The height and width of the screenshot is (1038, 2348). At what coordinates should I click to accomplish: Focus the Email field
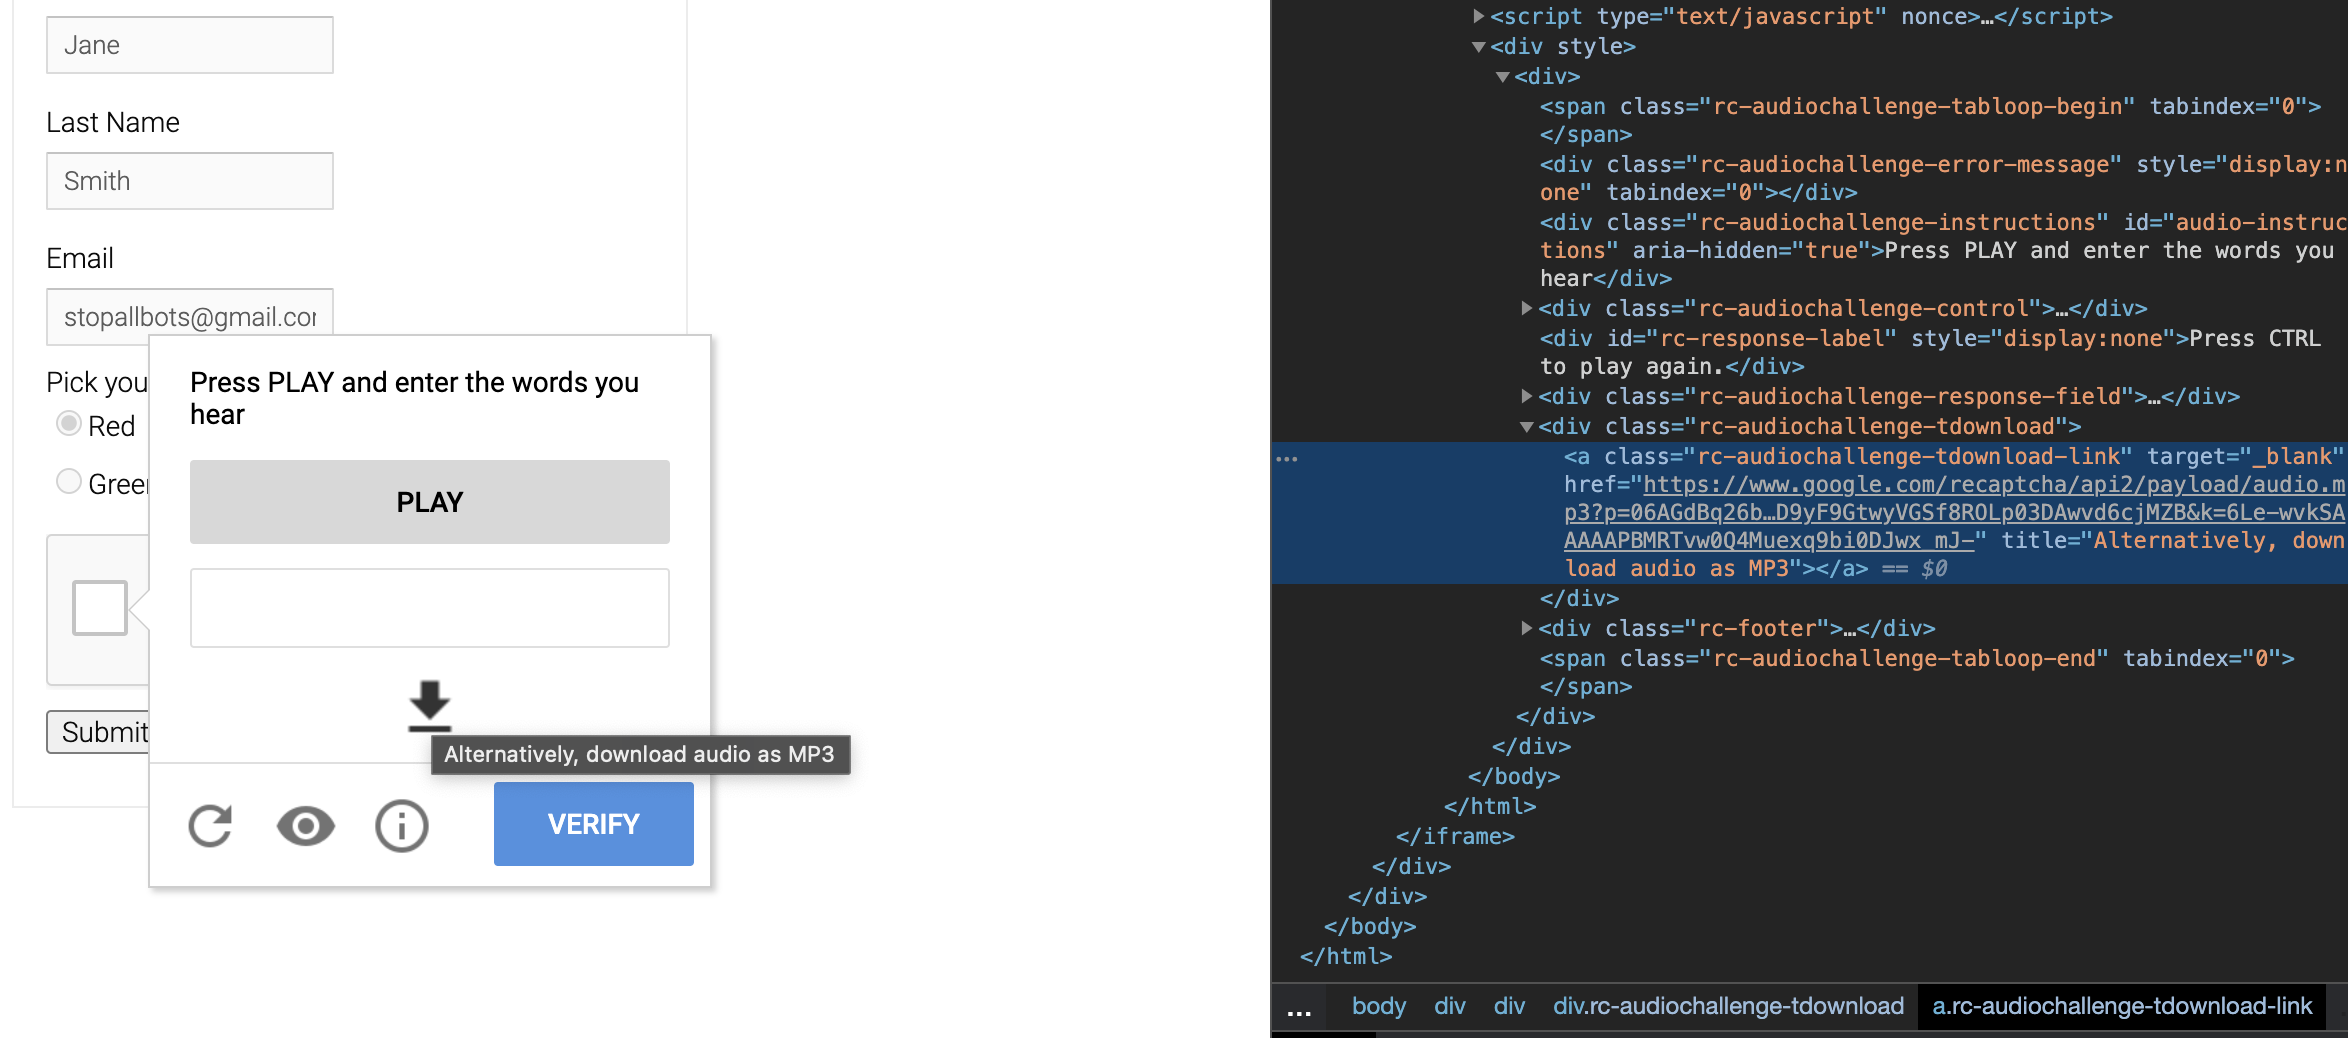tap(190, 316)
